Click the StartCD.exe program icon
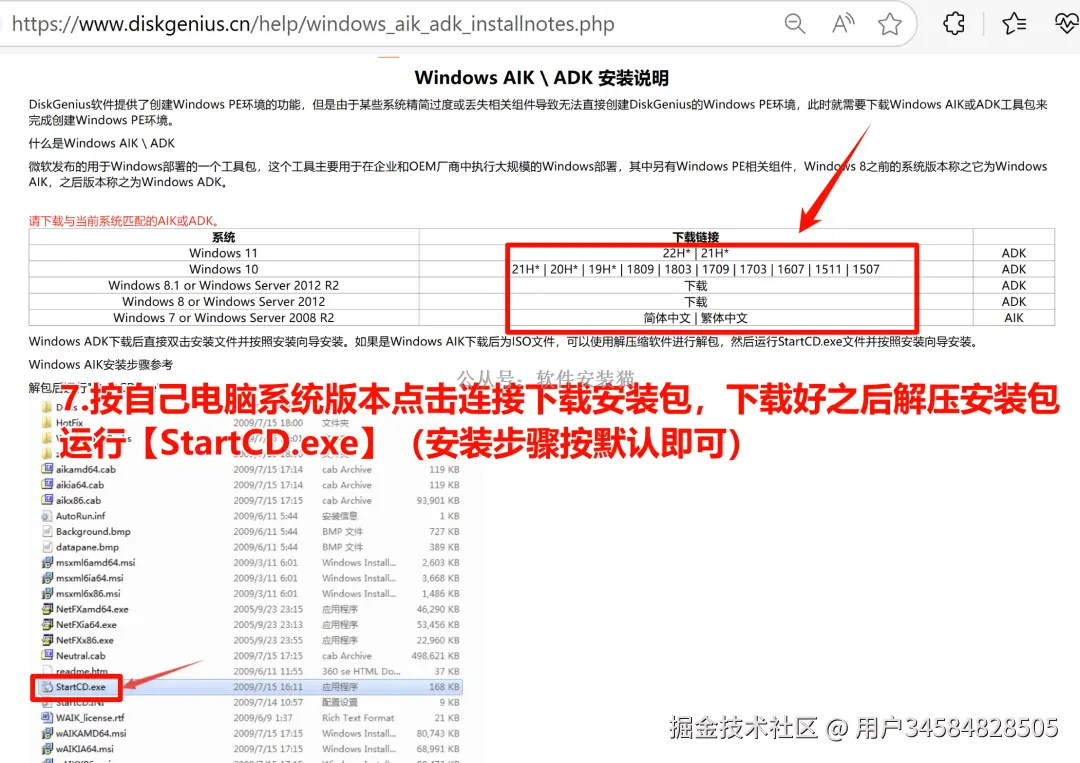This screenshot has width=1080, height=763. [x=47, y=687]
